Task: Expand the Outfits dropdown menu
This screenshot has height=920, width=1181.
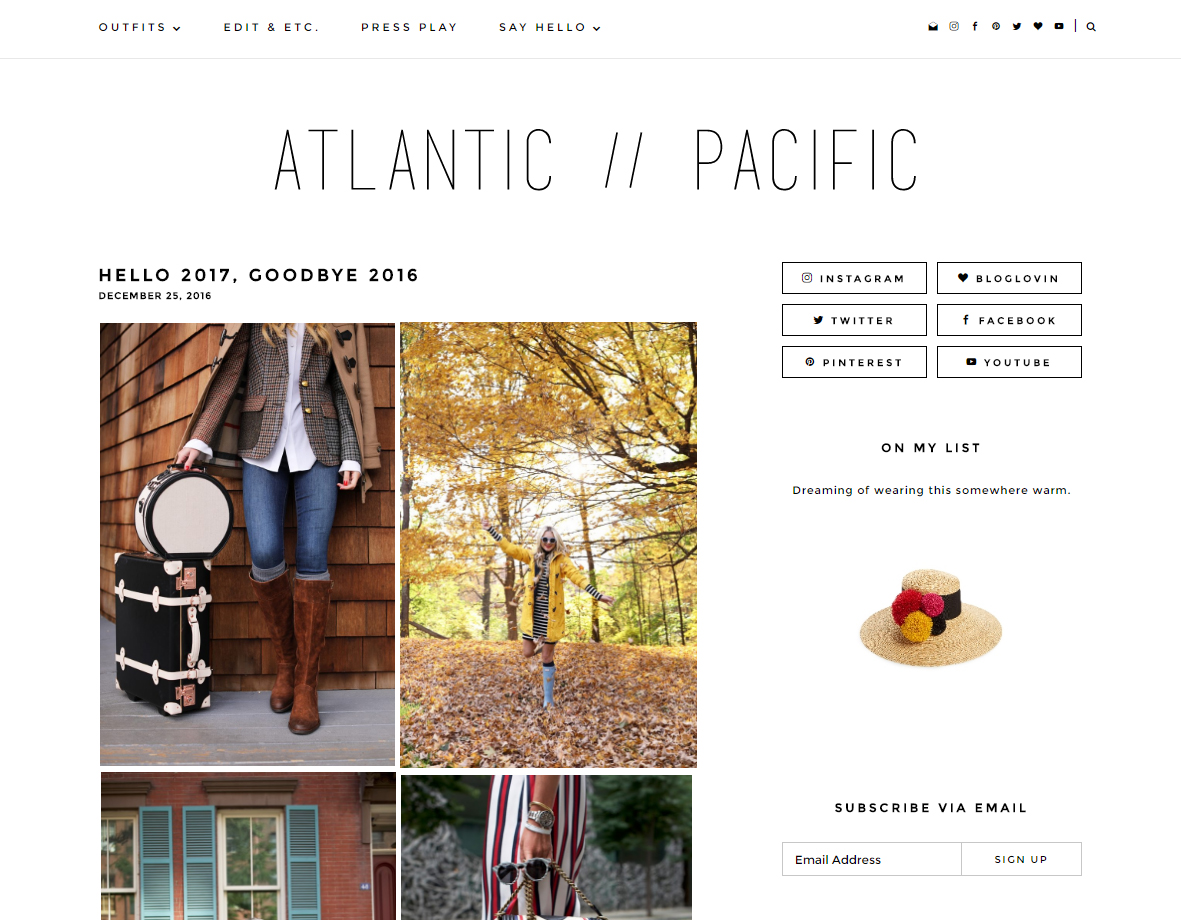Action: click(139, 27)
